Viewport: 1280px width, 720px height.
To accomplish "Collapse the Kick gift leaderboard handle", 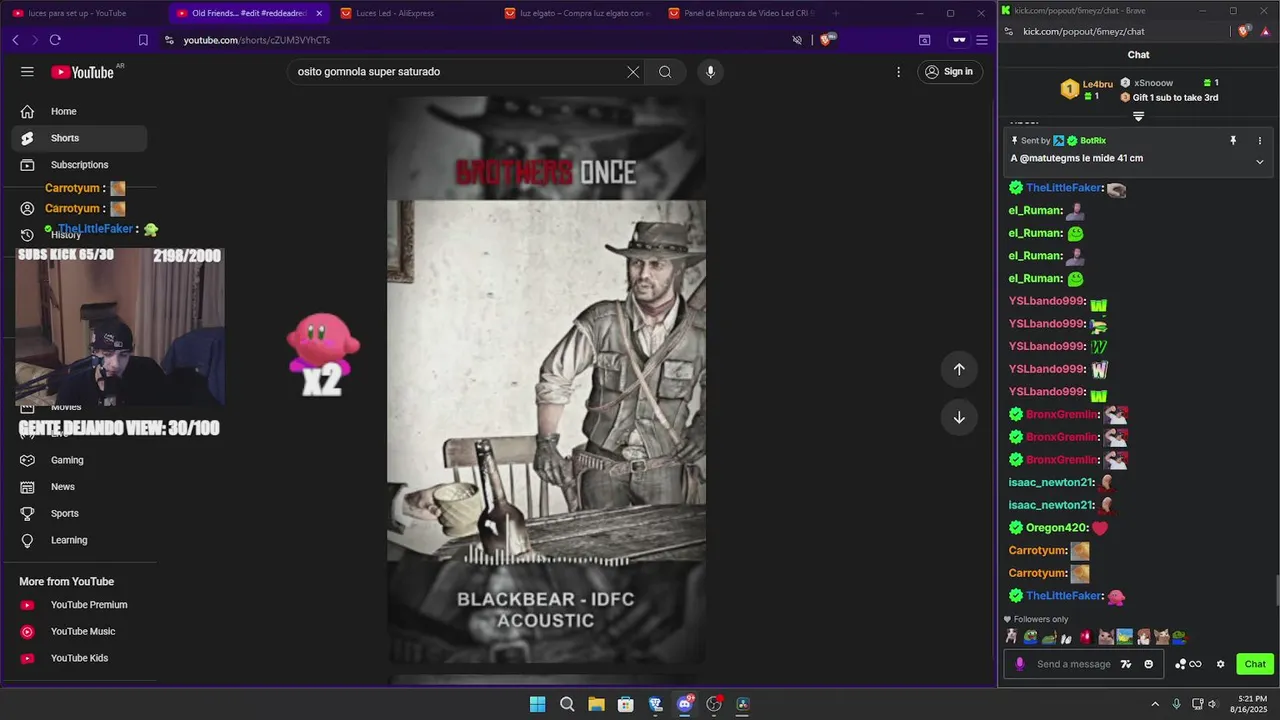I will pyautogui.click(x=1138, y=116).
